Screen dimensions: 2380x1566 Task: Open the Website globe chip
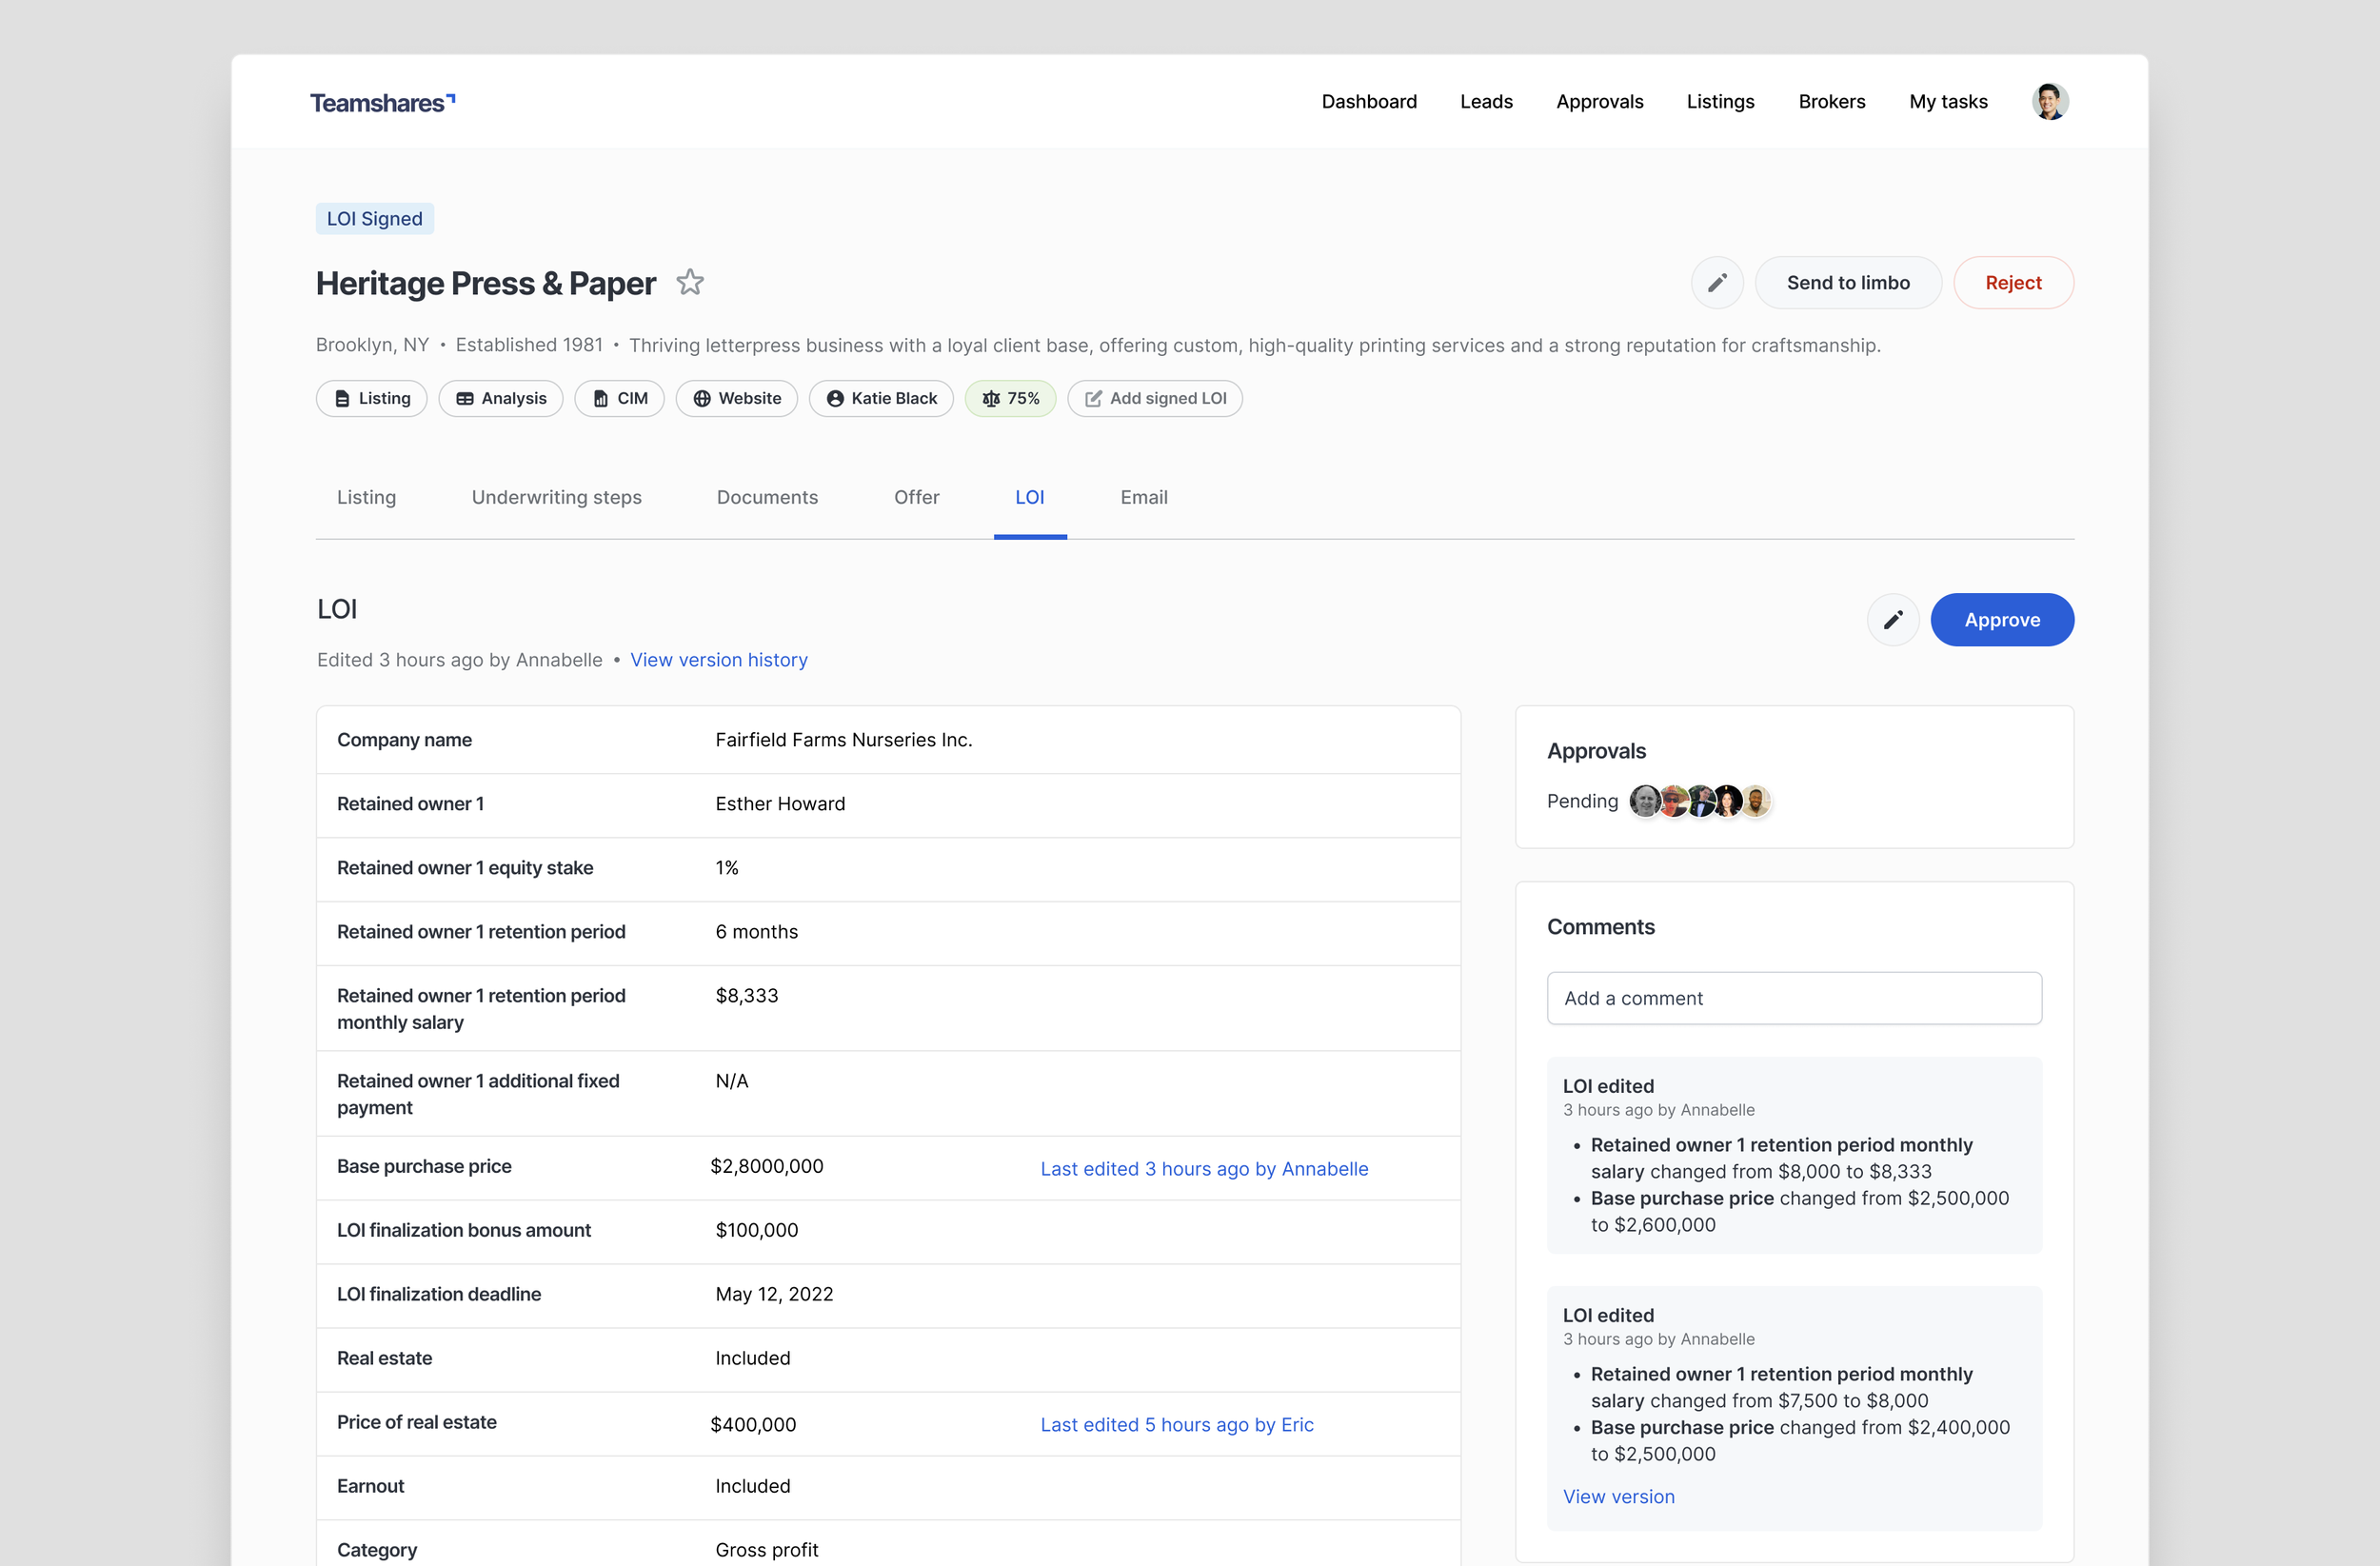pos(737,398)
